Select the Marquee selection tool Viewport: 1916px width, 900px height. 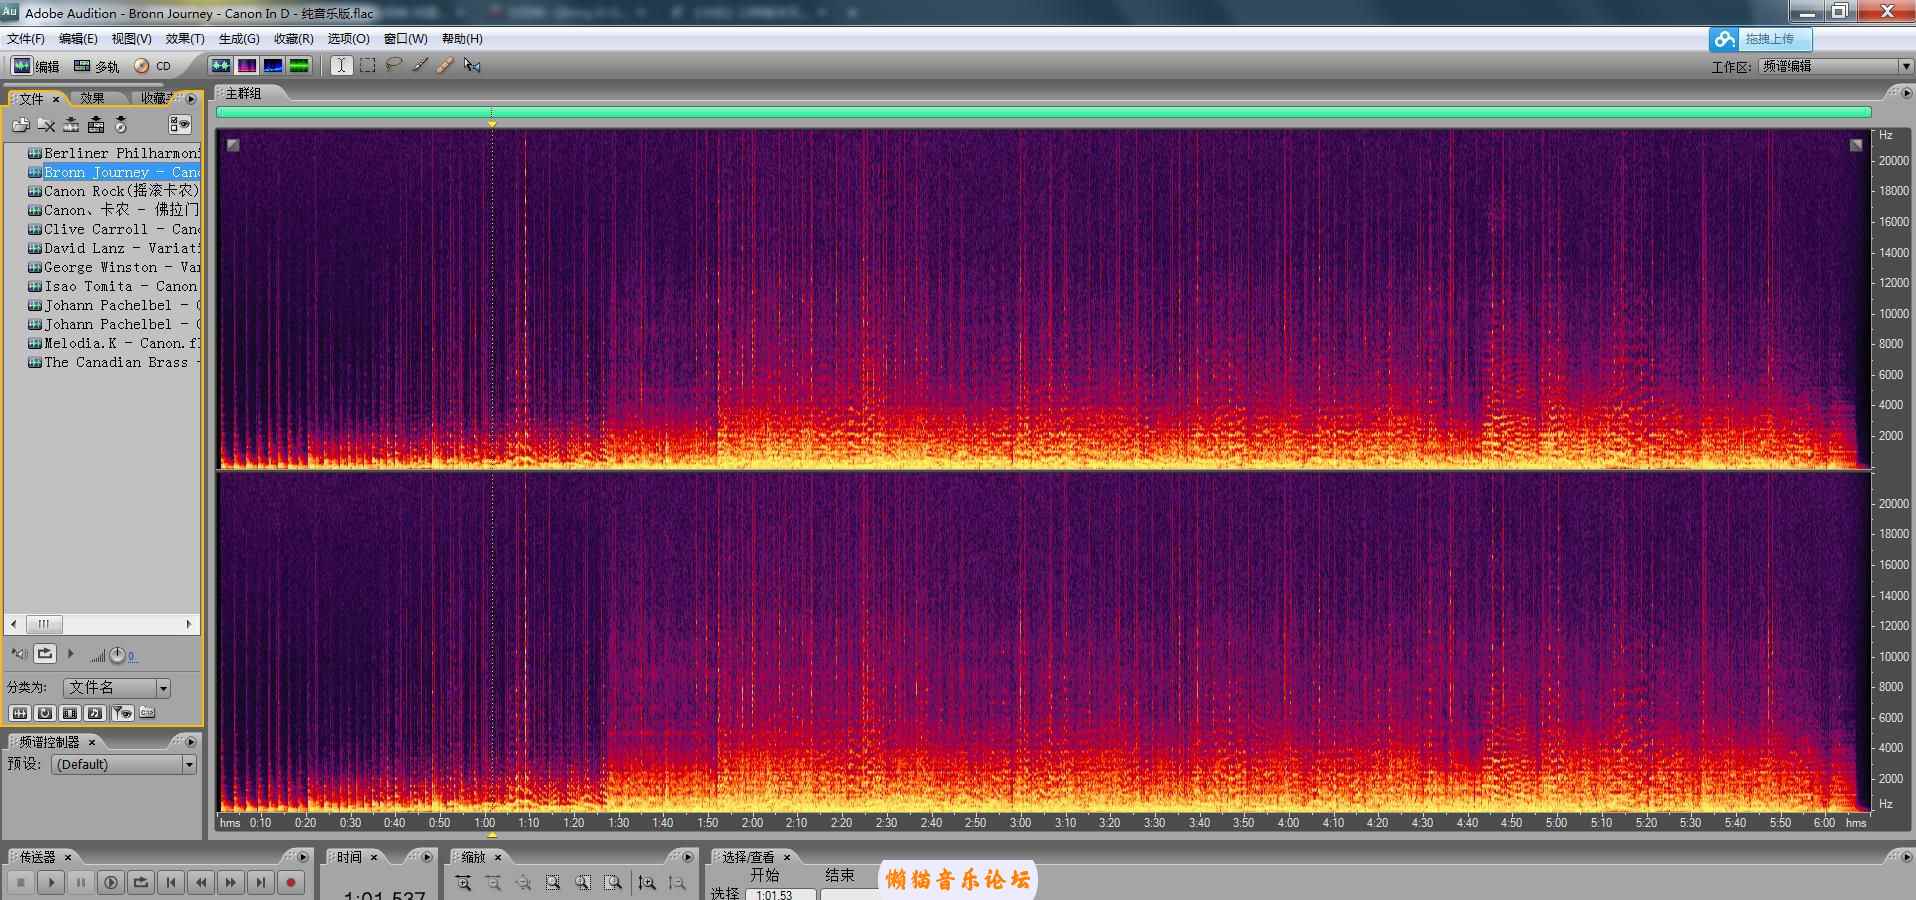368,66
